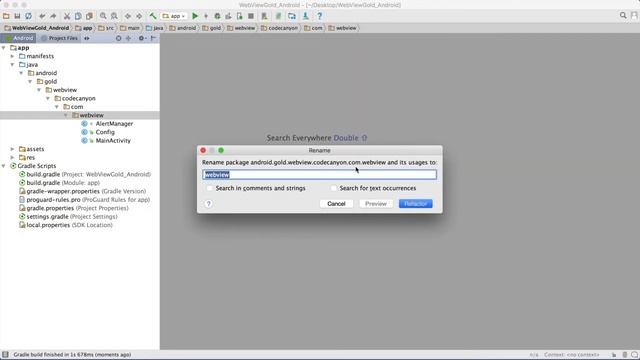Click the Paste icon in toolbar
Screen dimensions: 640x360
(89, 16)
